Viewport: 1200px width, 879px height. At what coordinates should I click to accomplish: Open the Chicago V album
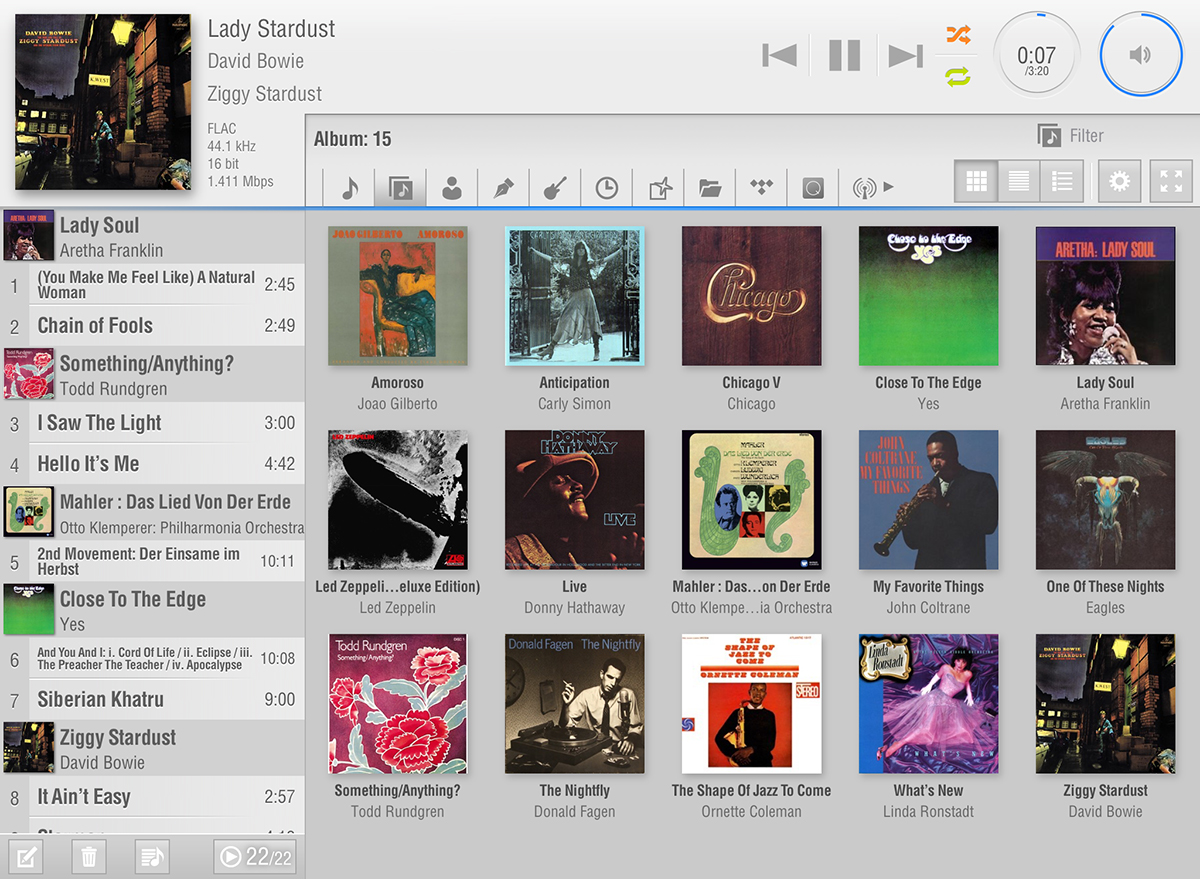click(751, 296)
